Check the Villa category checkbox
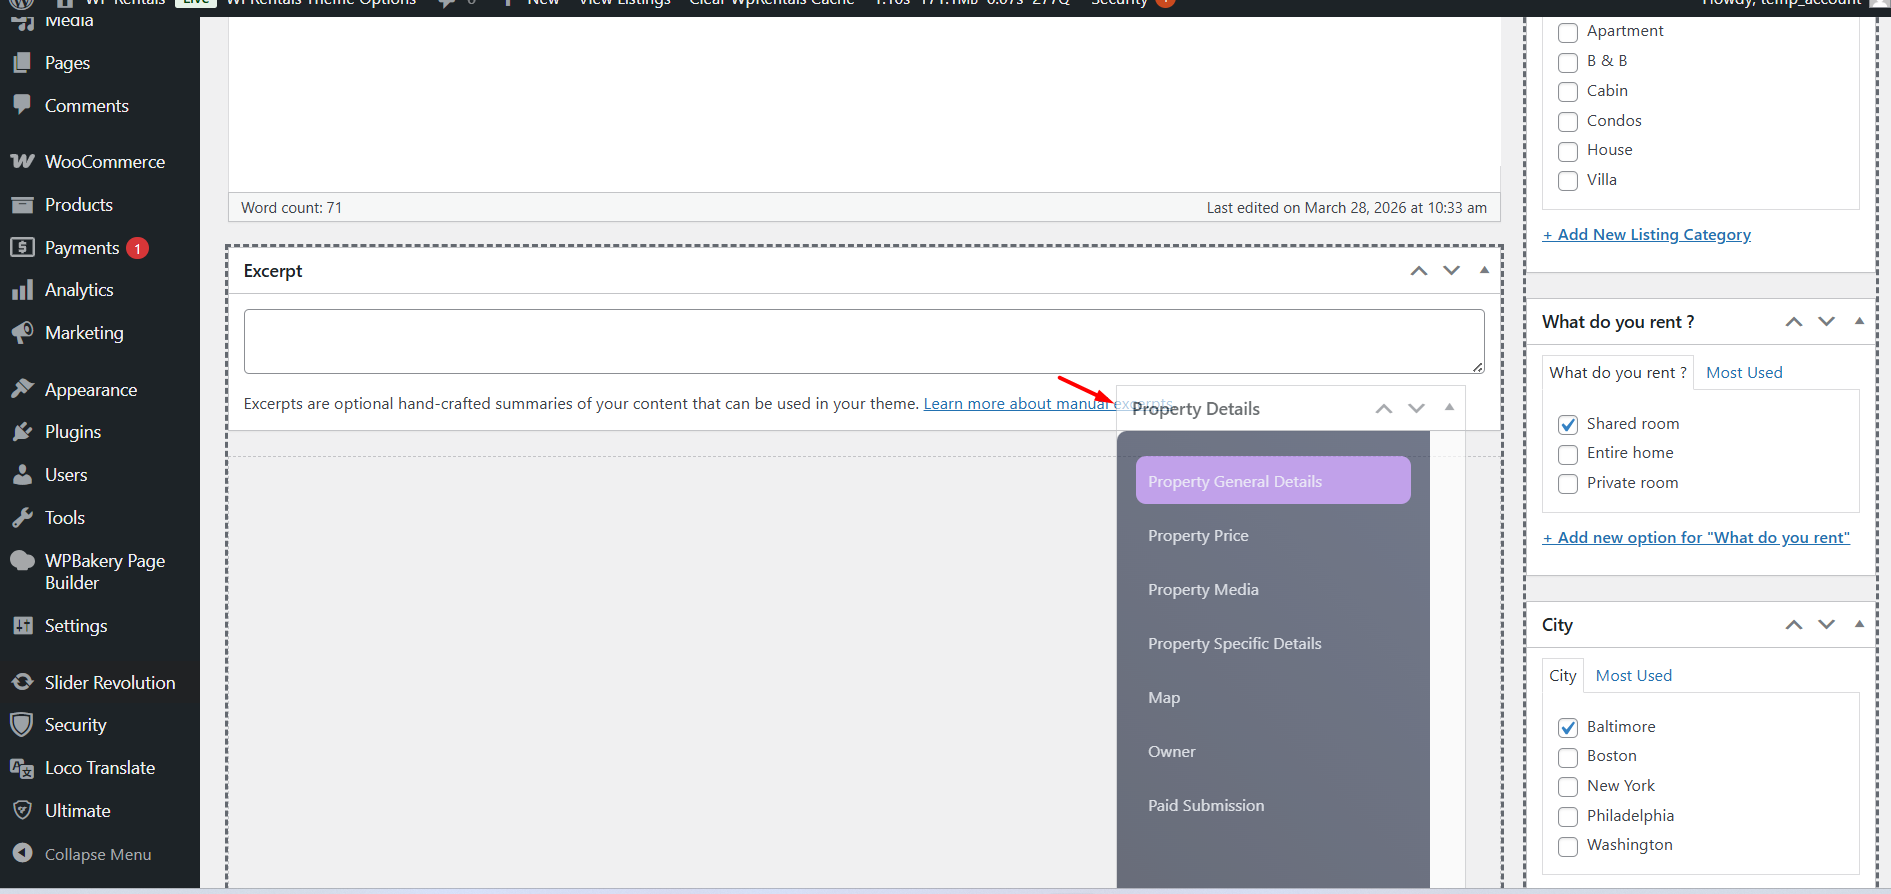1891x894 pixels. pos(1568,181)
